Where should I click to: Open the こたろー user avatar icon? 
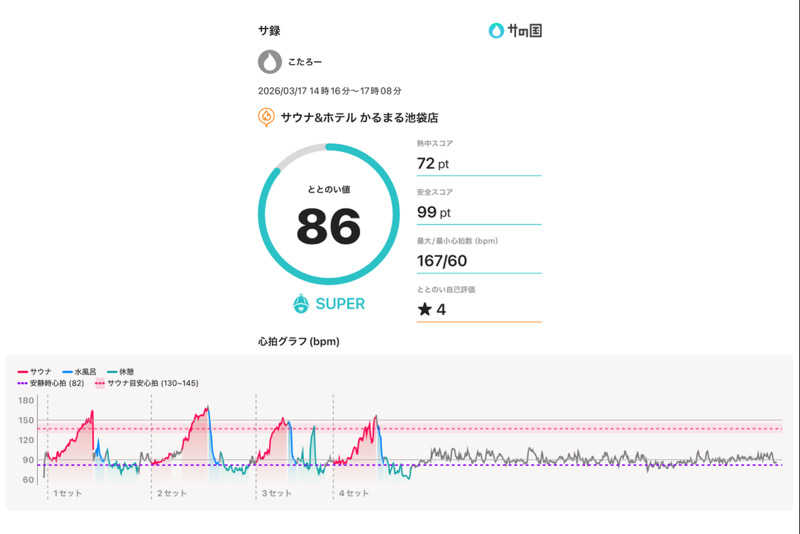(x=270, y=62)
